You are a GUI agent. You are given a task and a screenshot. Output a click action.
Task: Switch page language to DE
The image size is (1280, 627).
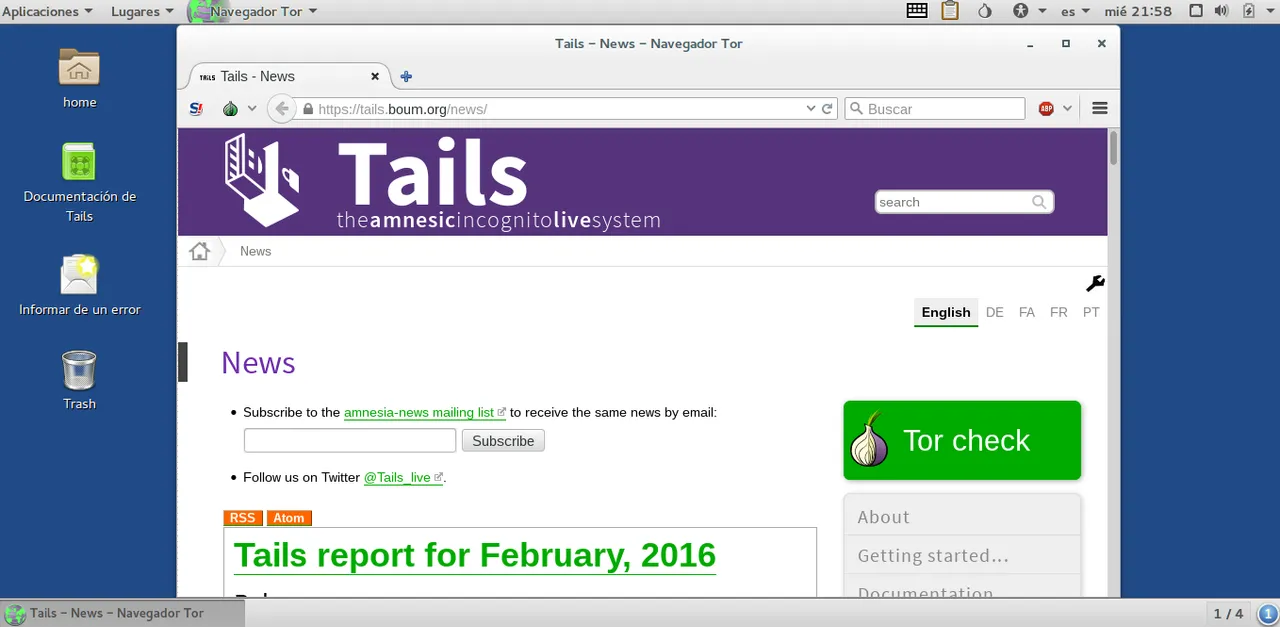coord(994,312)
